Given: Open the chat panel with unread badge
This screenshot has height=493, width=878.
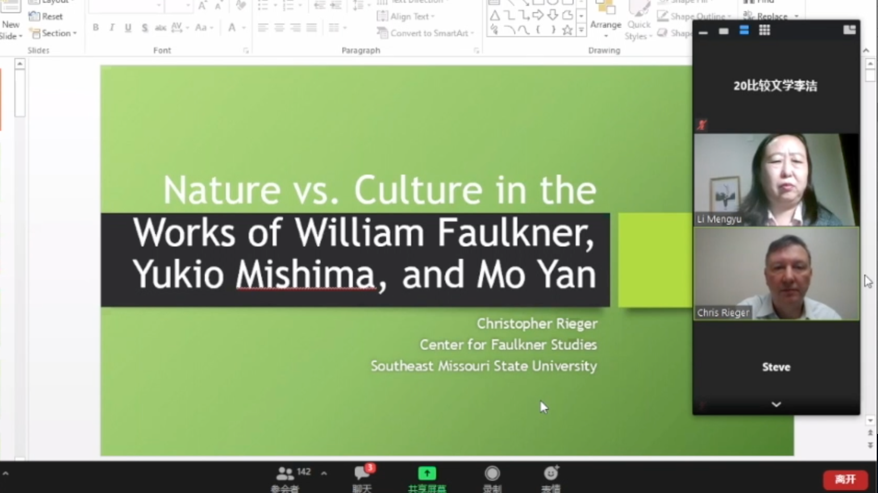Looking at the screenshot, I should tap(362, 474).
